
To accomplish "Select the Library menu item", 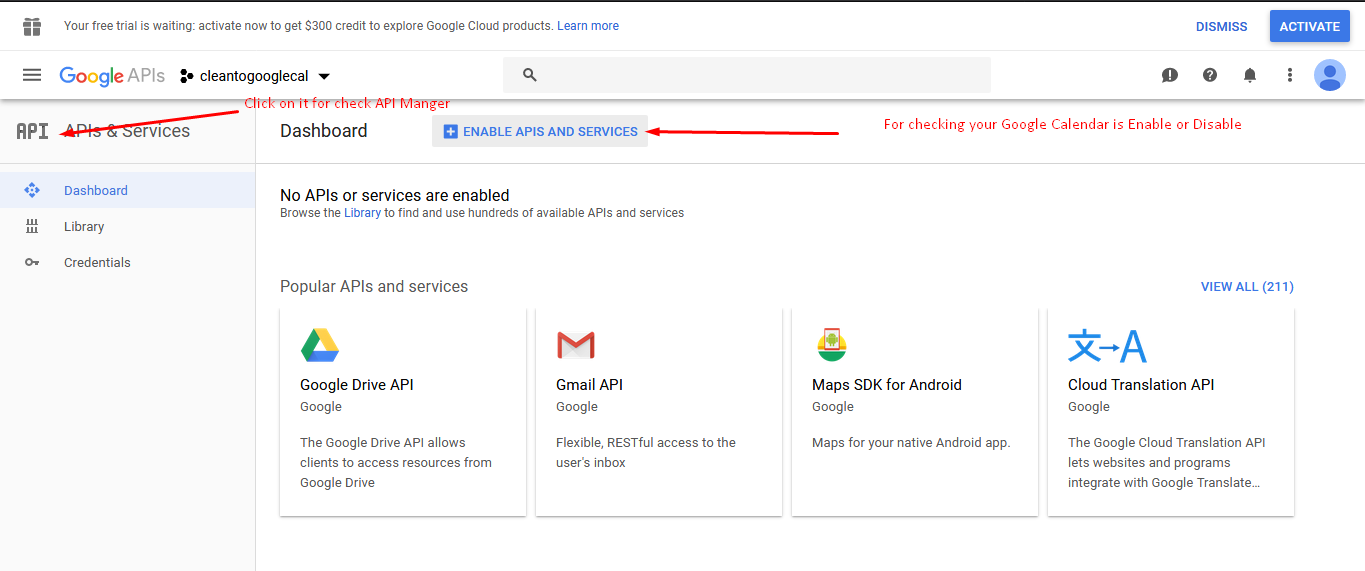I will point(128,226).
